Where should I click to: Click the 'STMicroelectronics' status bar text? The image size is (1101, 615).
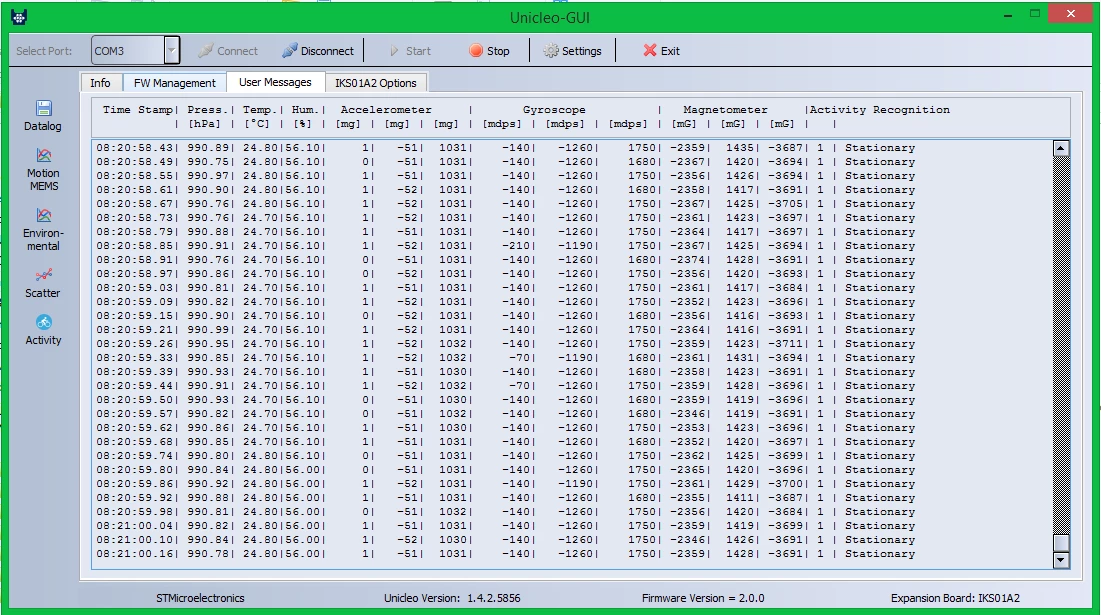click(200, 598)
